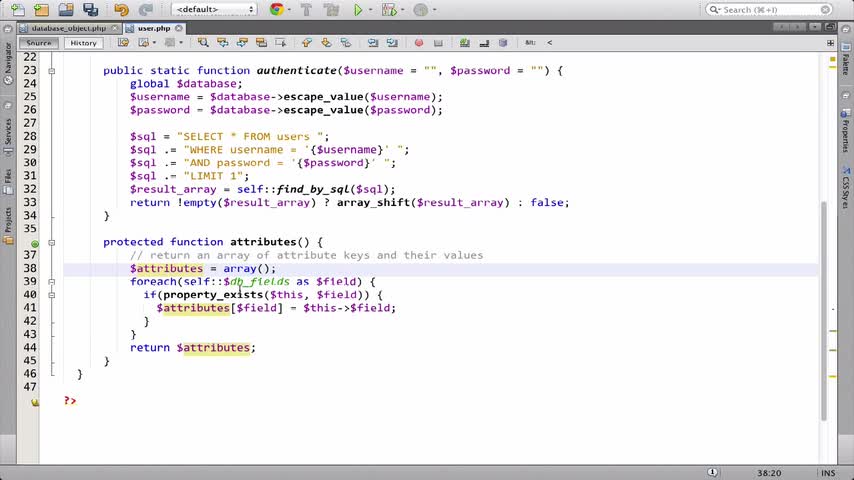Switch to the Source view button

(x=39, y=43)
